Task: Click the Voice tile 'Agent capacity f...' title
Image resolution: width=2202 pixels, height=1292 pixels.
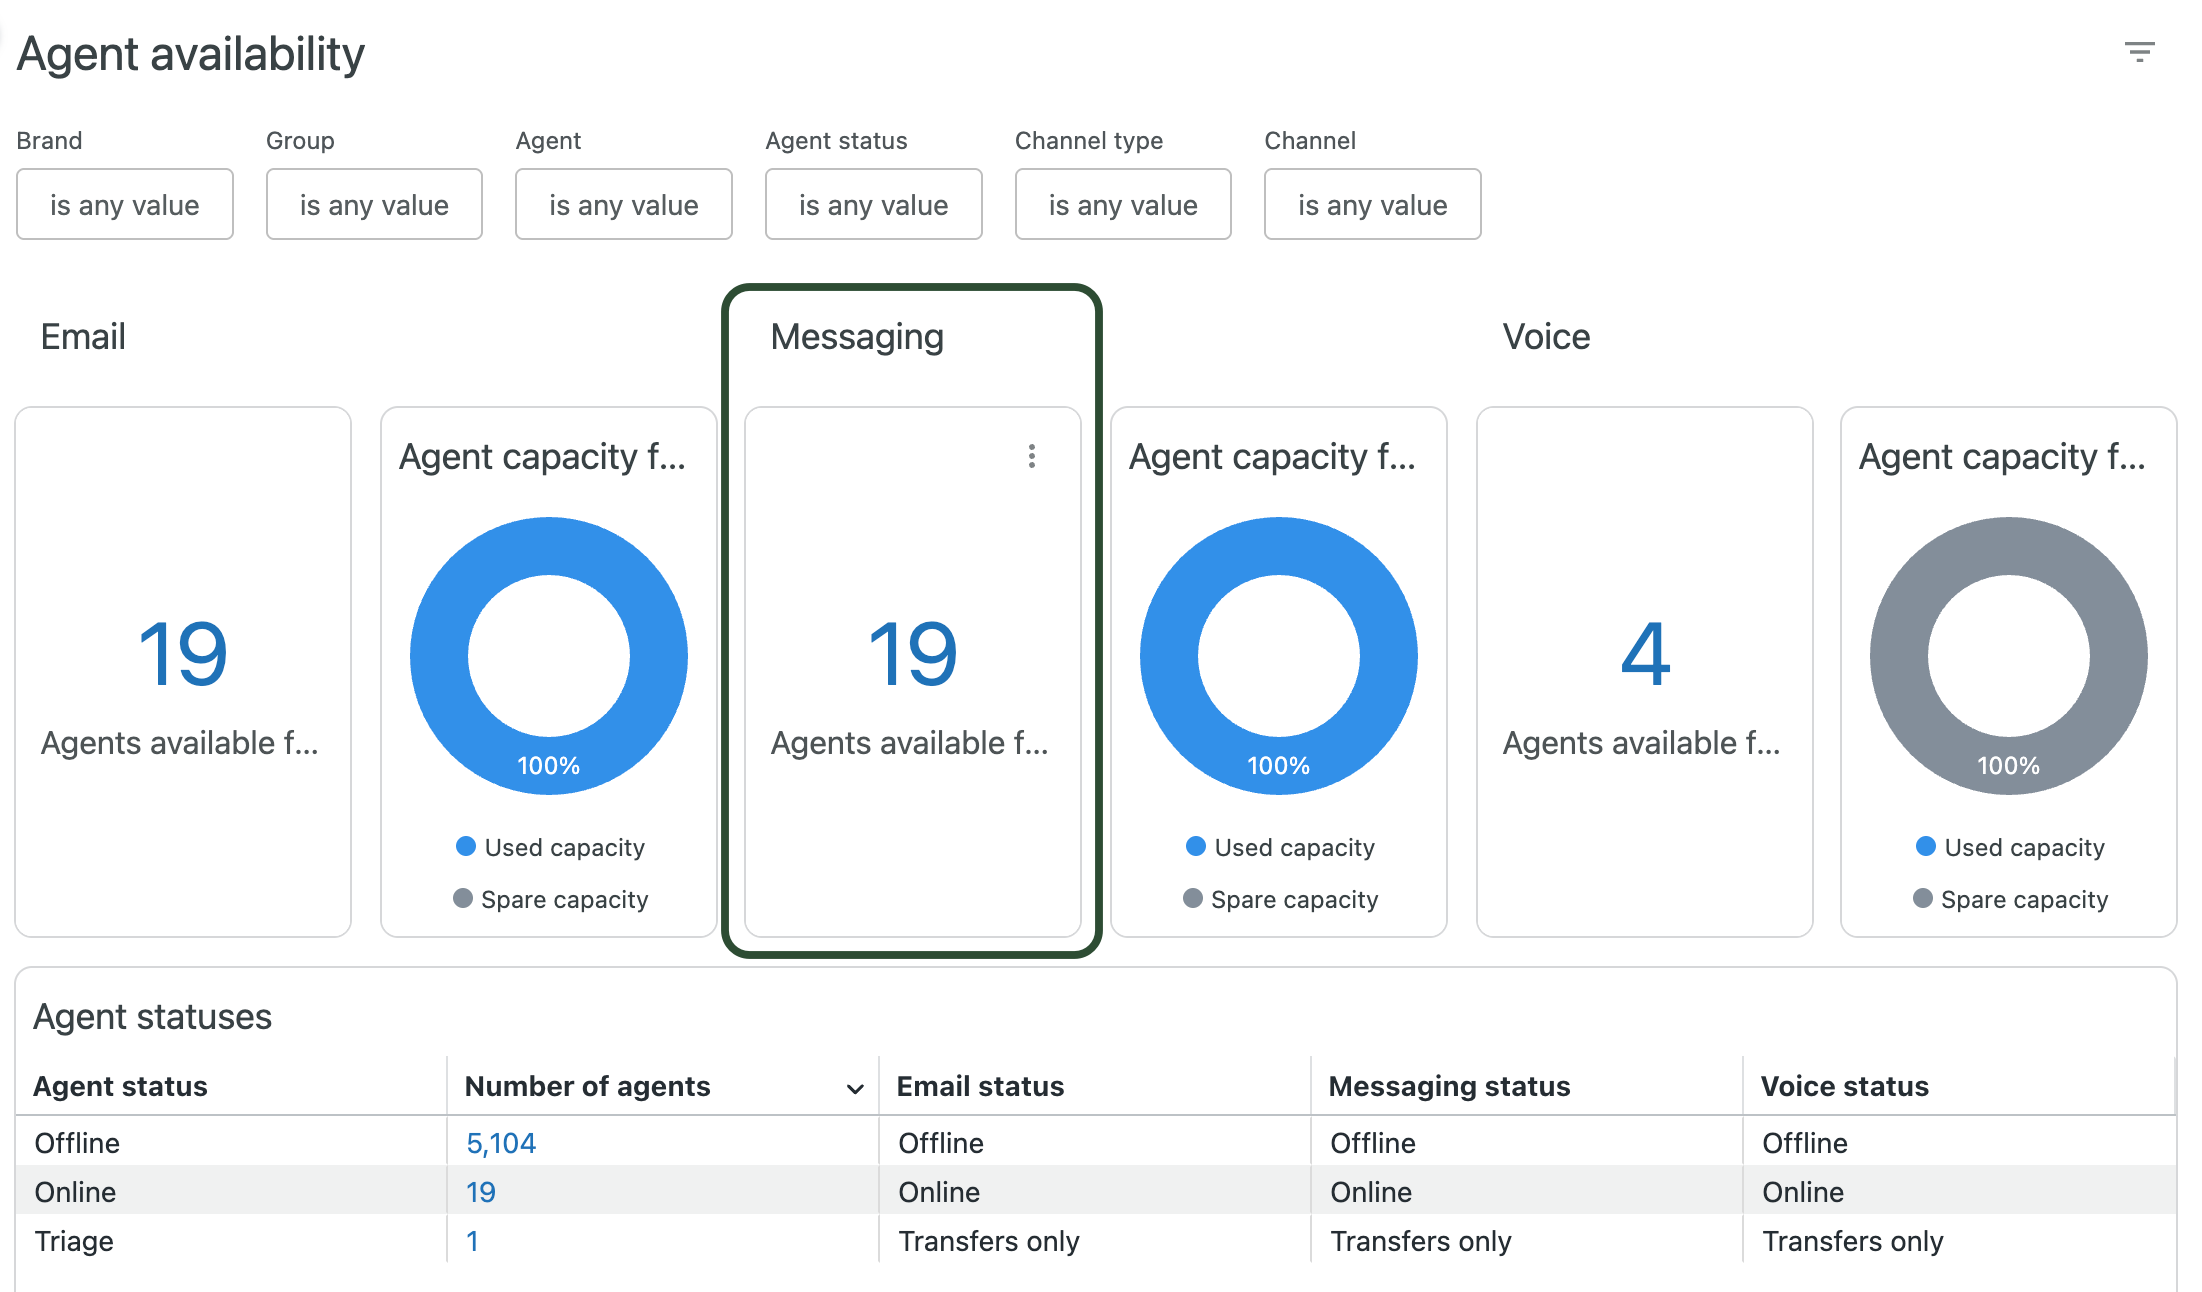Action: [2002, 456]
